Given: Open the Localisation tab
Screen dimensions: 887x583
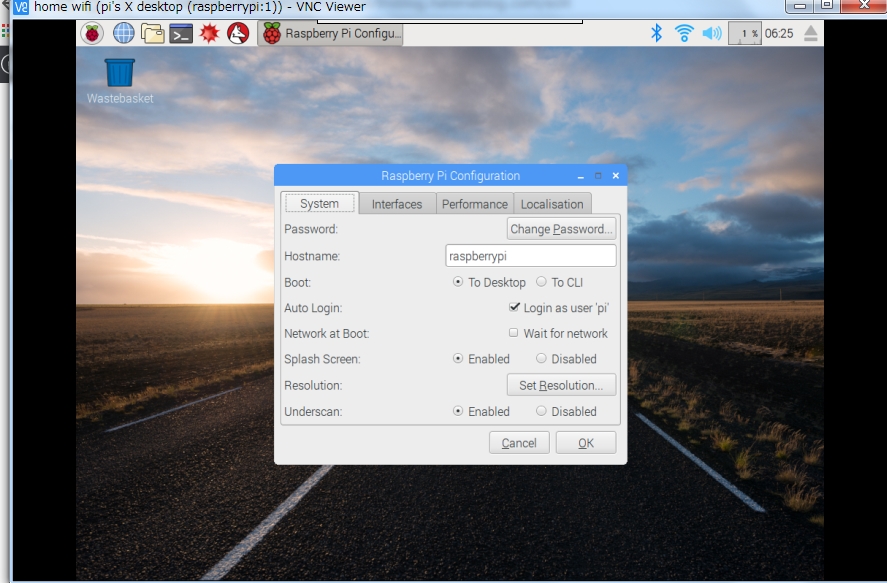Looking at the screenshot, I should click(552, 204).
